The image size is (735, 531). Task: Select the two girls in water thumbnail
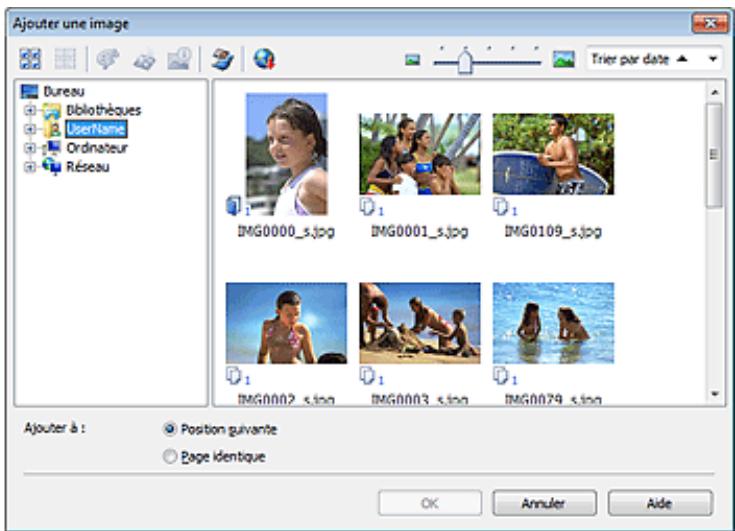click(553, 323)
